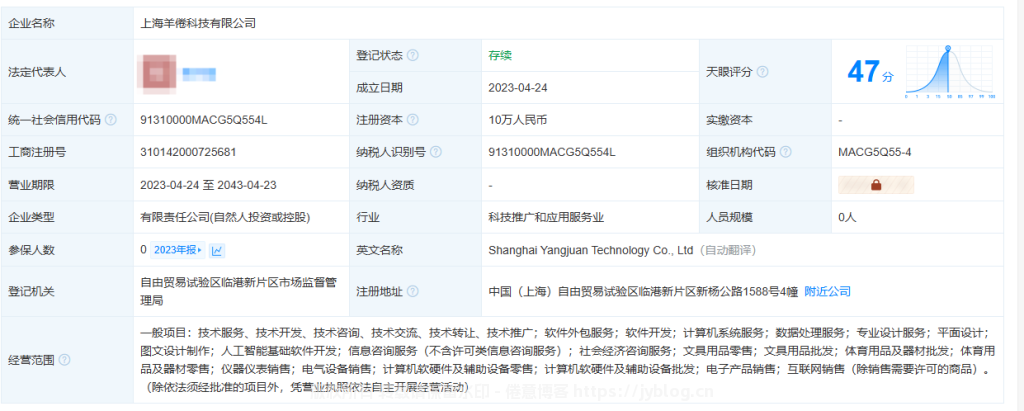Select the company name 上海羊倦科技有限公司

coord(198,21)
